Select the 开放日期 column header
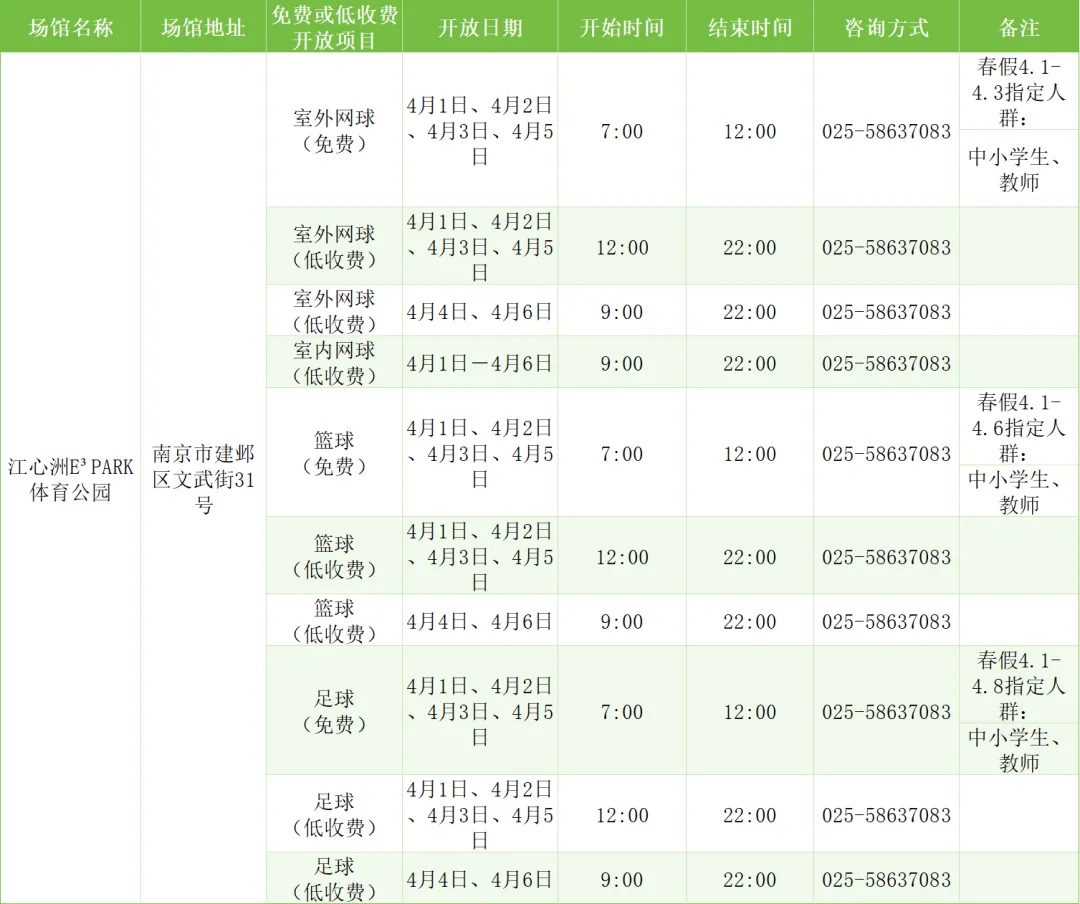1080x904 pixels. click(x=480, y=27)
